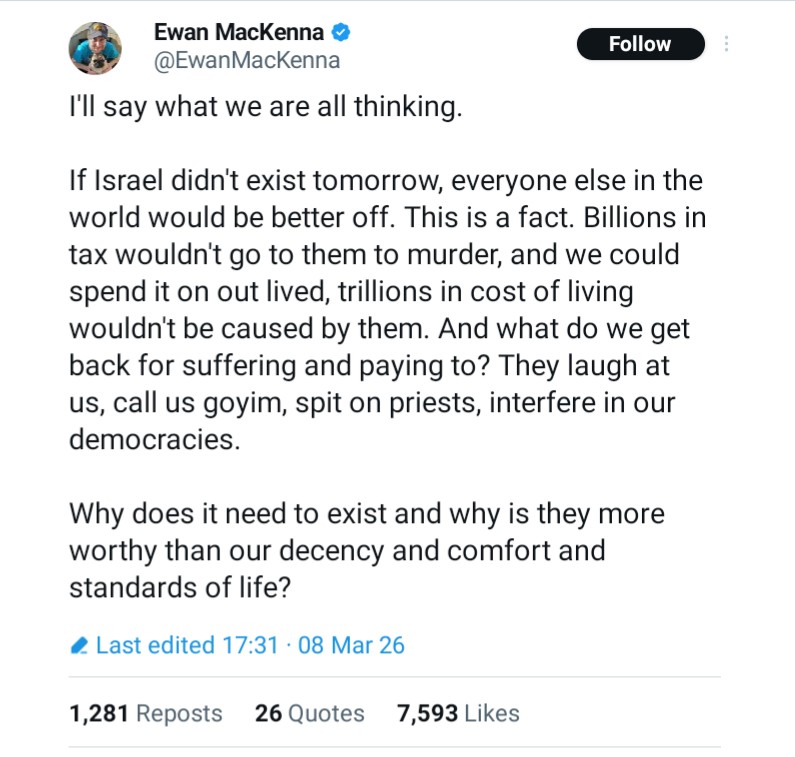Image resolution: width=795 pixels, height=757 pixels.
Task: Click the divider line below the stats row
Action: point(395,747)
